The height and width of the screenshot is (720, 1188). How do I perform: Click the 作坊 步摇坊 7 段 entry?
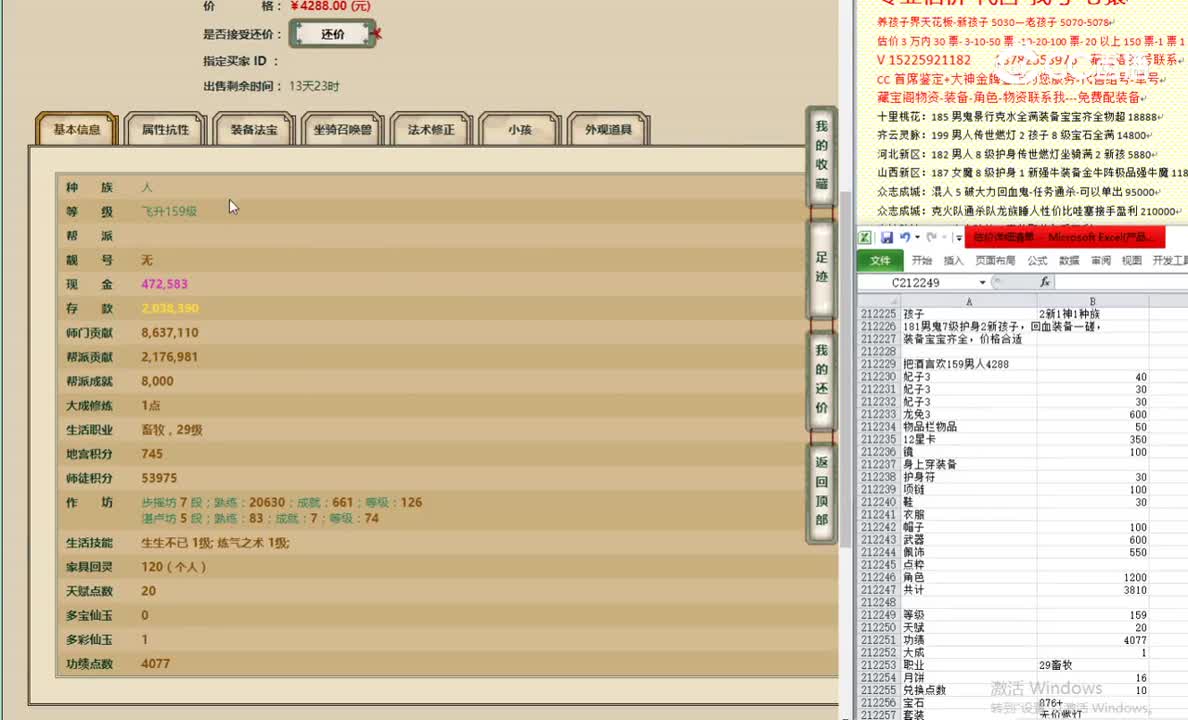point(282,502)
